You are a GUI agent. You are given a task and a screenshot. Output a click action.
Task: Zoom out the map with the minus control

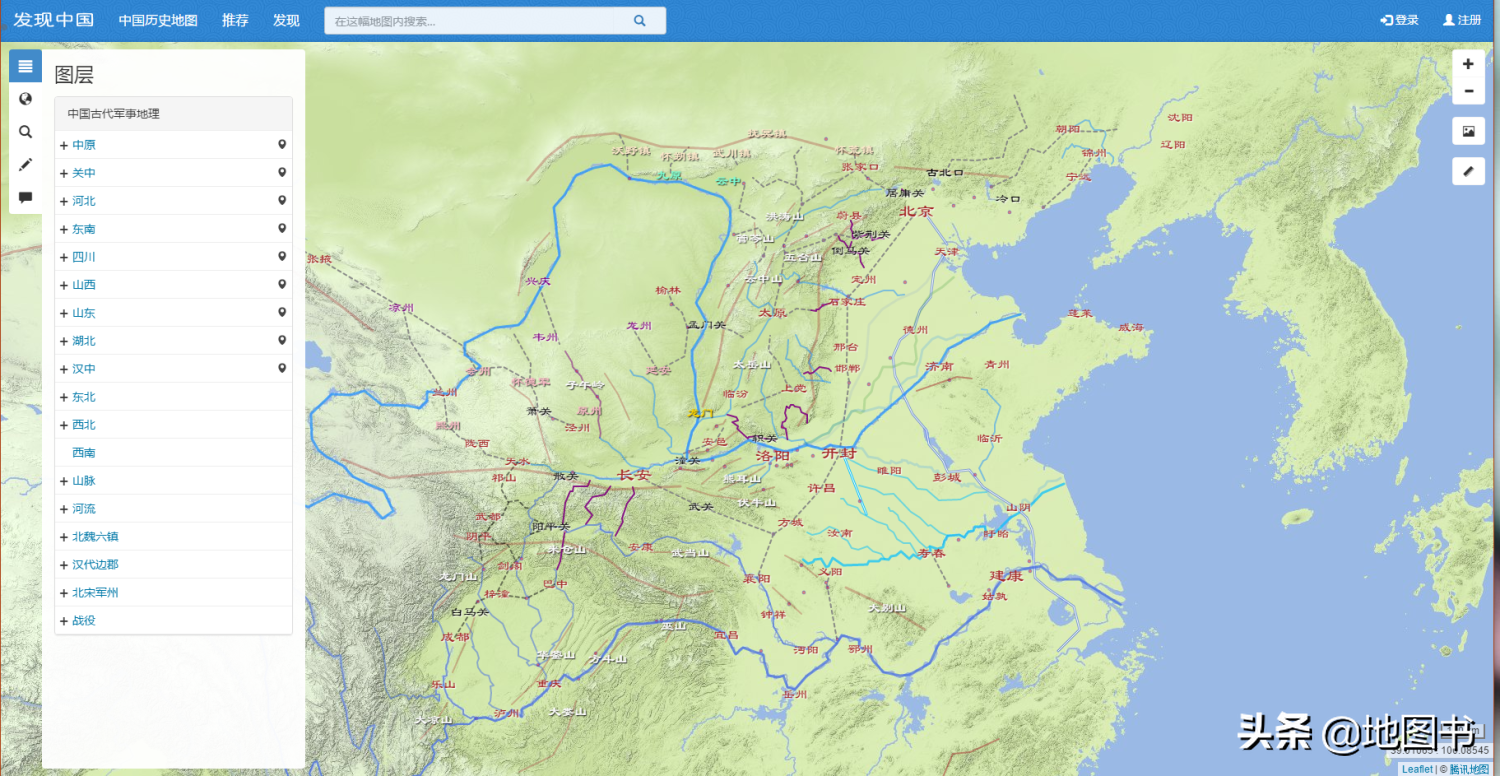[1468, 91]
